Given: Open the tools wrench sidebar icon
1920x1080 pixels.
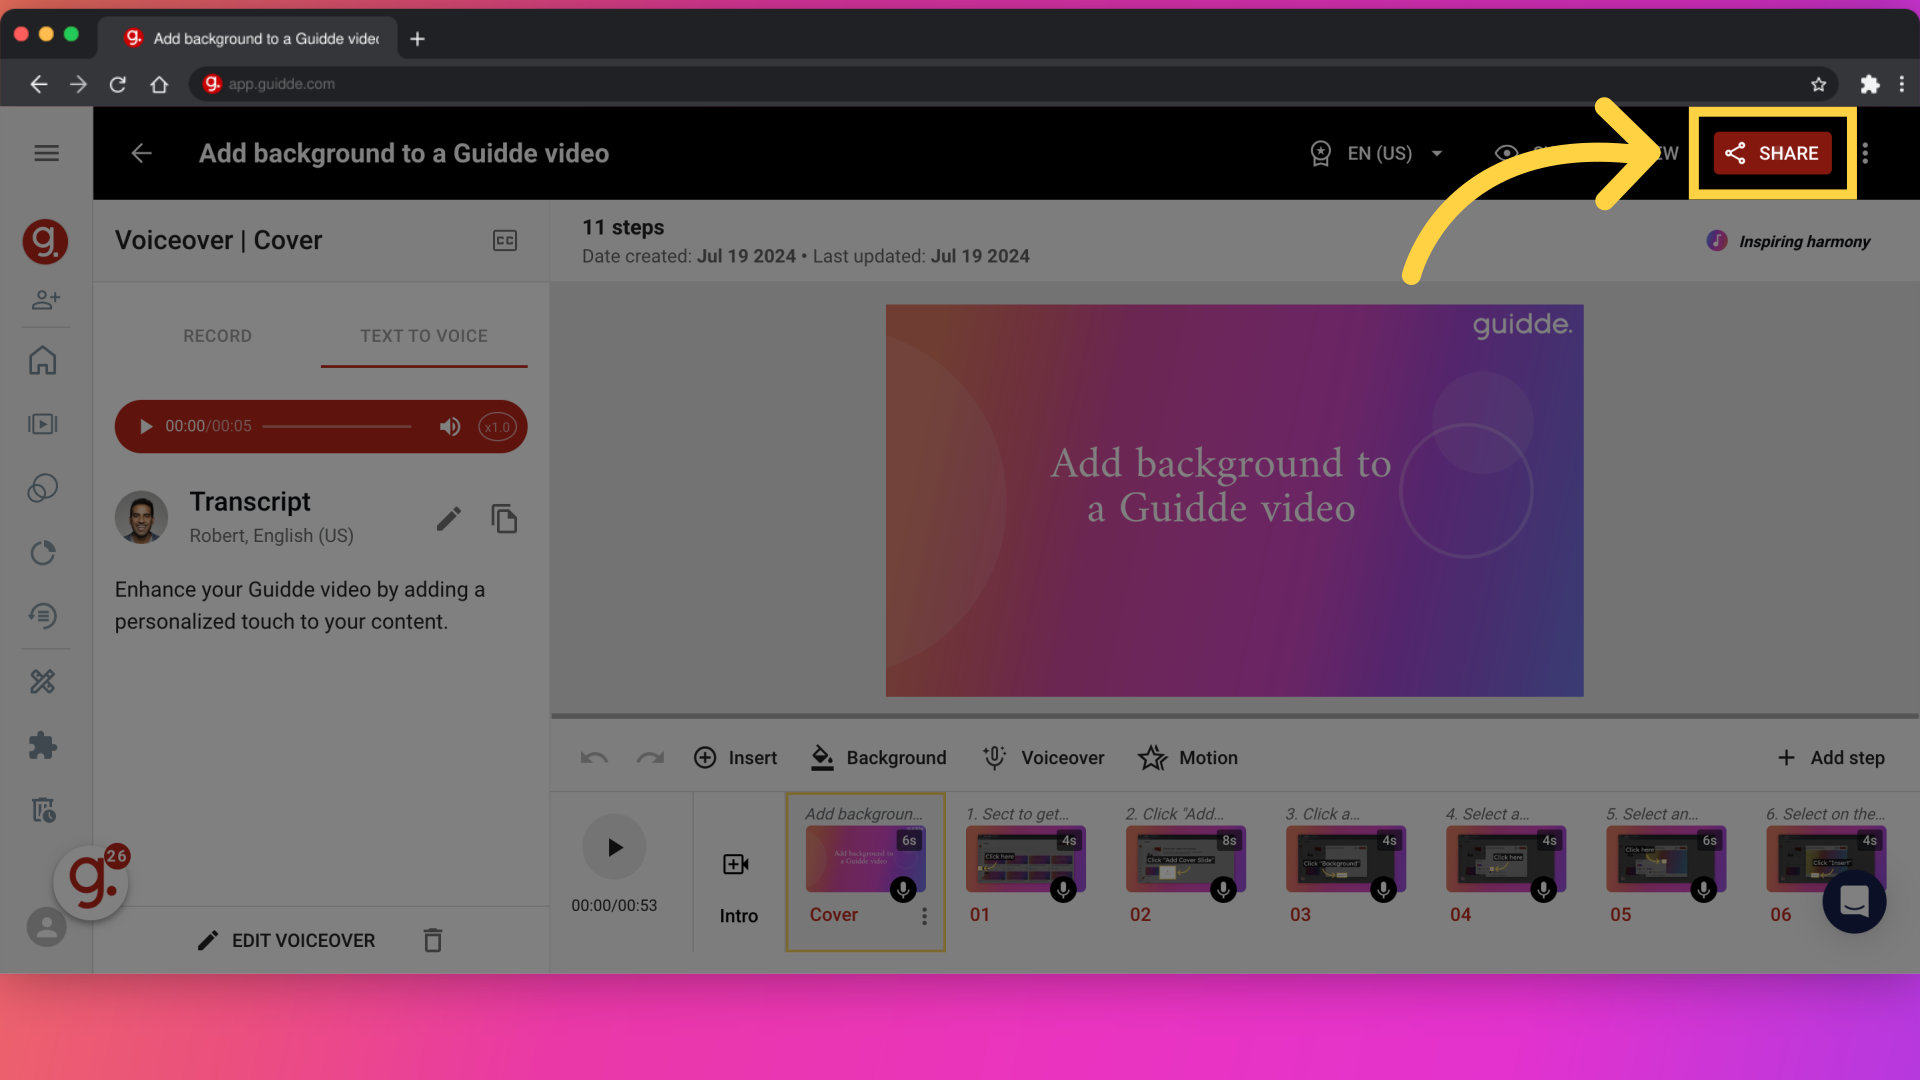Looking at the screenshot, I should click(x=43, y=682).
